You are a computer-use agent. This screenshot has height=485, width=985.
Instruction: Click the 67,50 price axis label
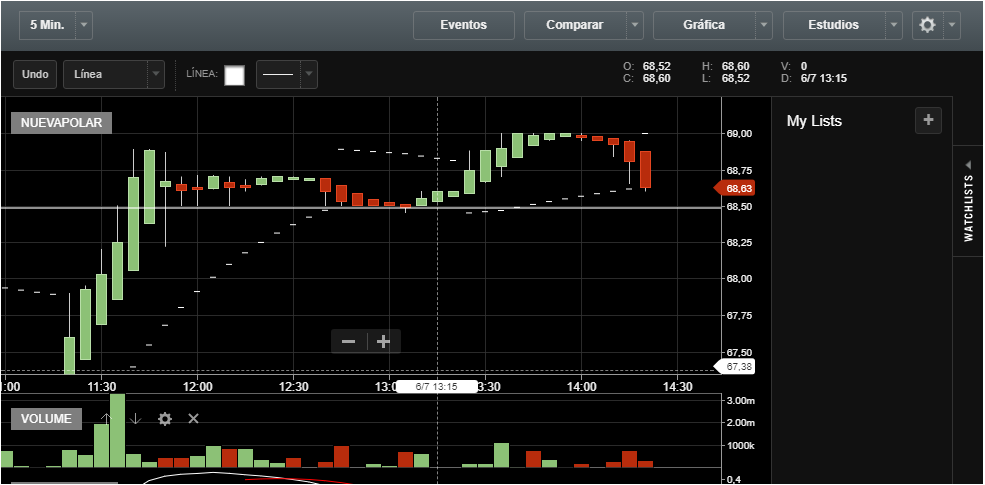[x=739, y=352]
